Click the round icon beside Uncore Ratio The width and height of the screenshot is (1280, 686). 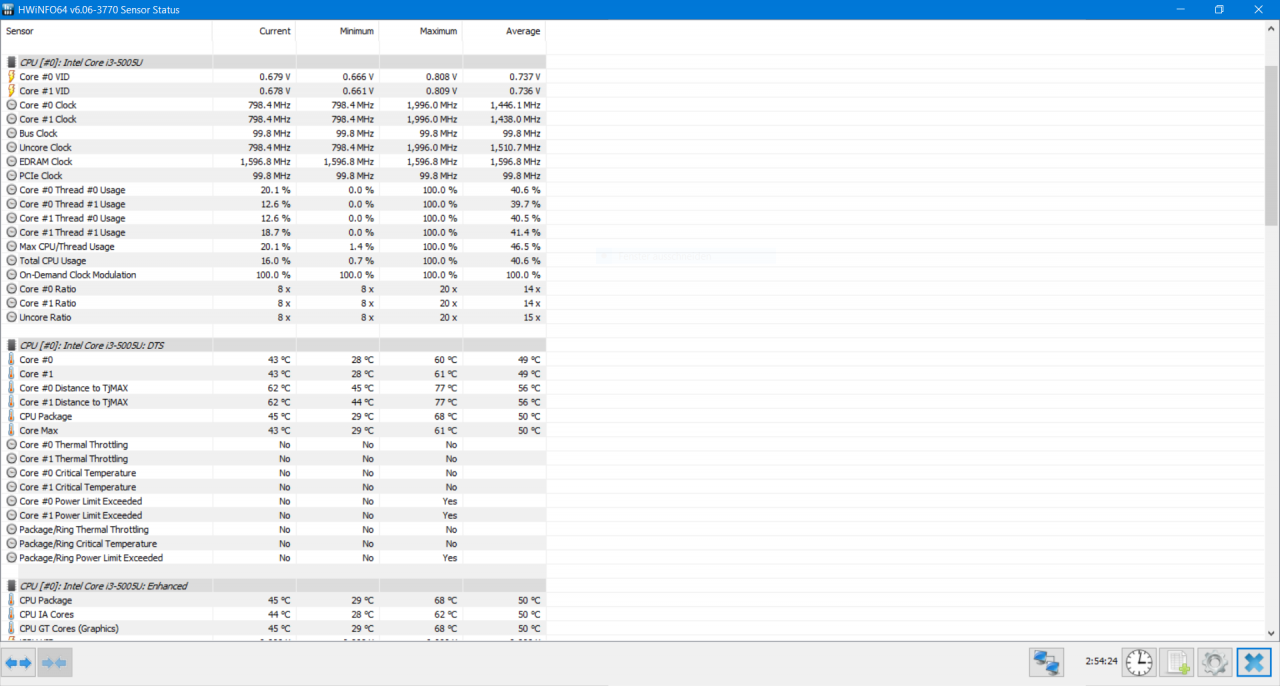point(12,317)
